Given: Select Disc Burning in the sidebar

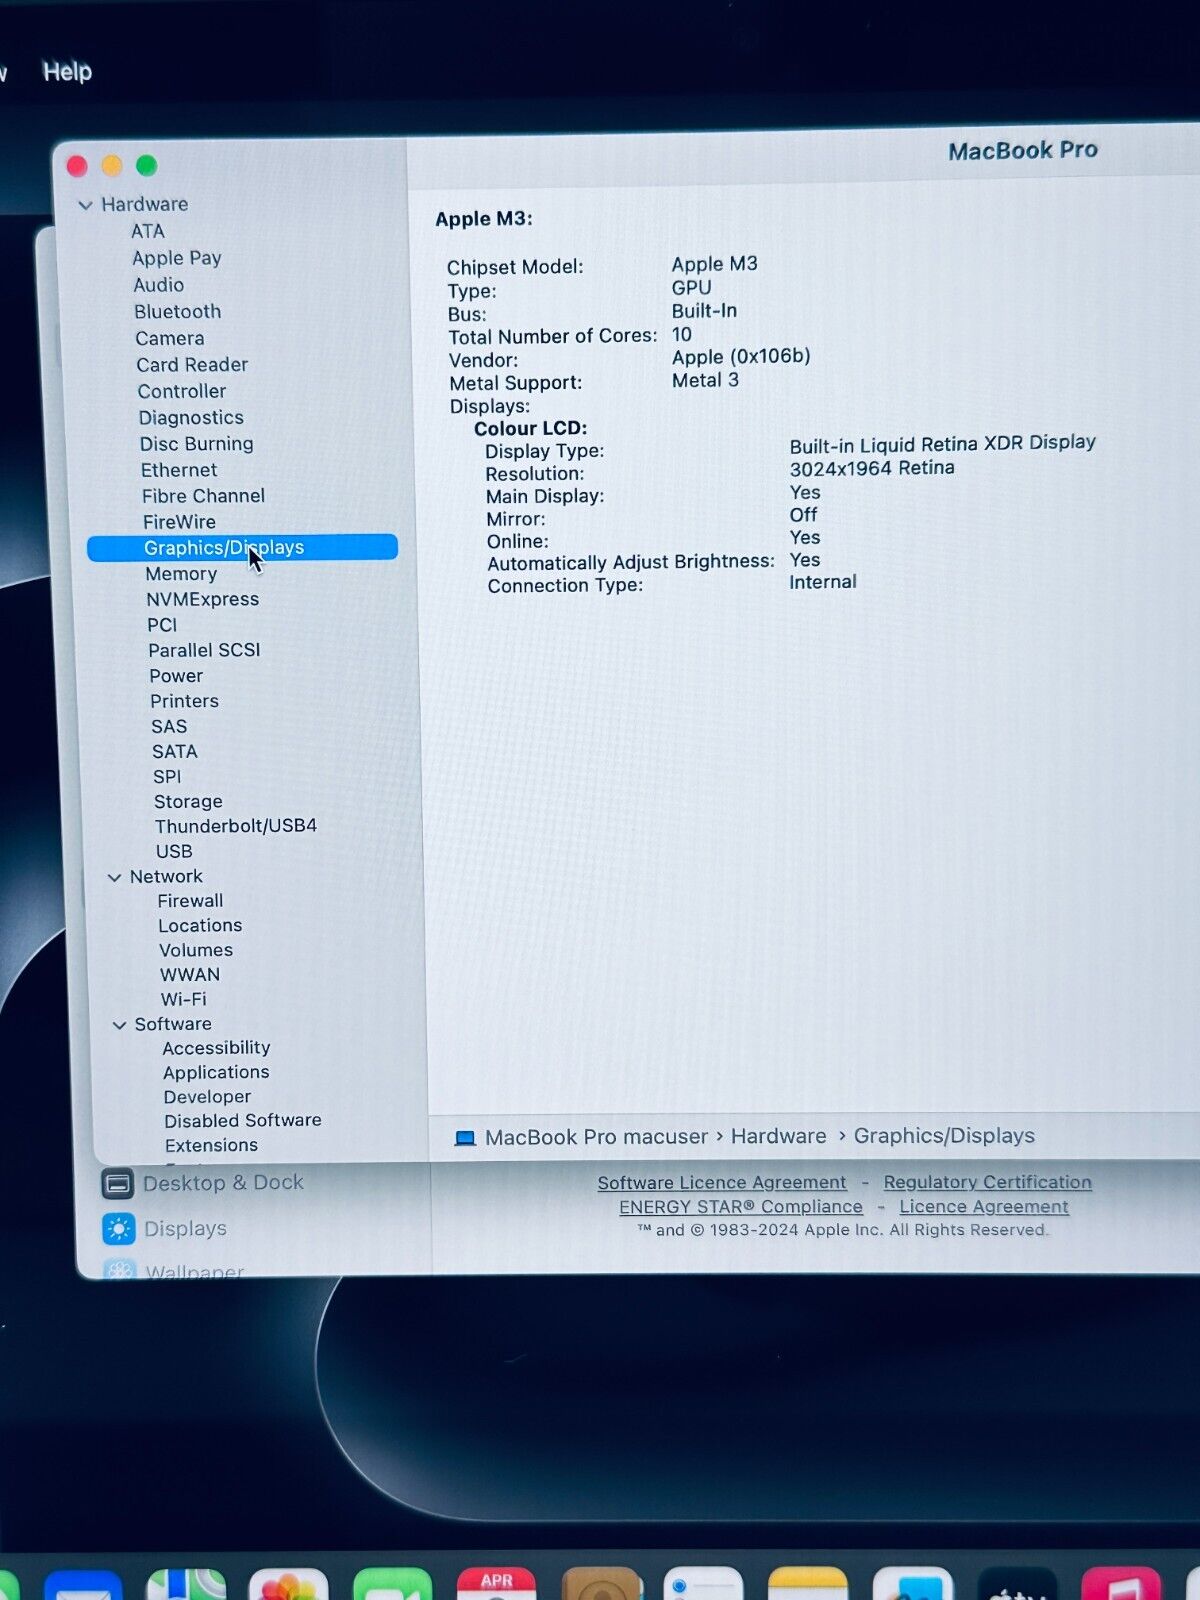Looking at the screenshot, I should (x=197, y=444).
